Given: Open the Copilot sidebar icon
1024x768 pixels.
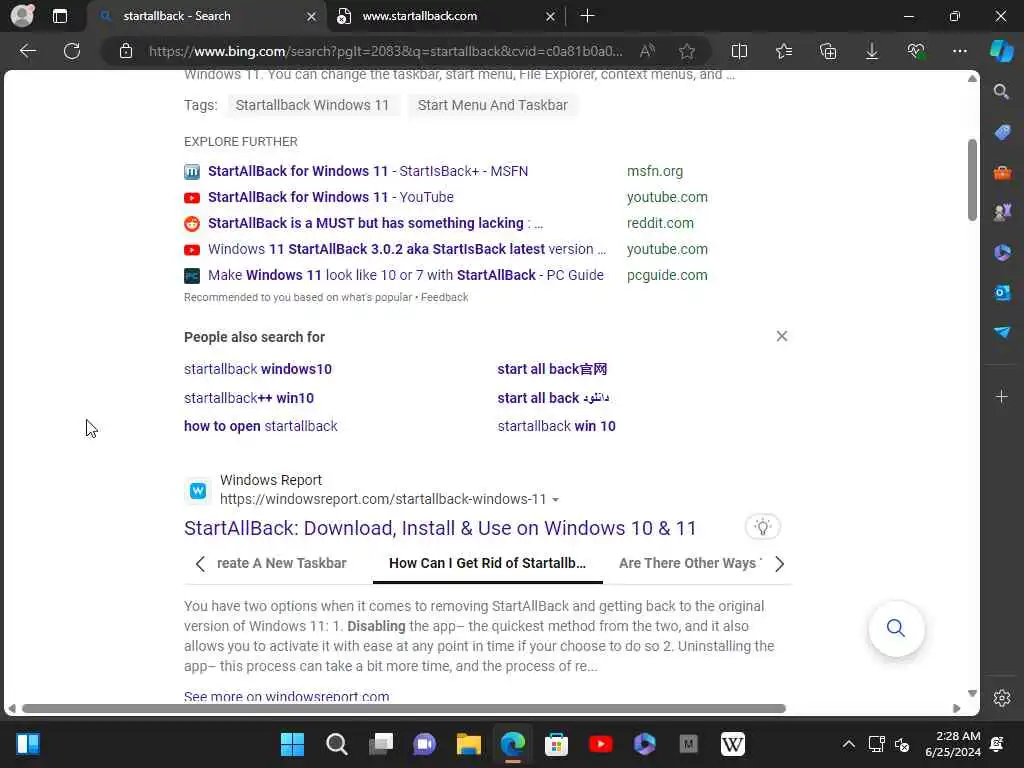Looking at the screenshot, I should 1002,51.
